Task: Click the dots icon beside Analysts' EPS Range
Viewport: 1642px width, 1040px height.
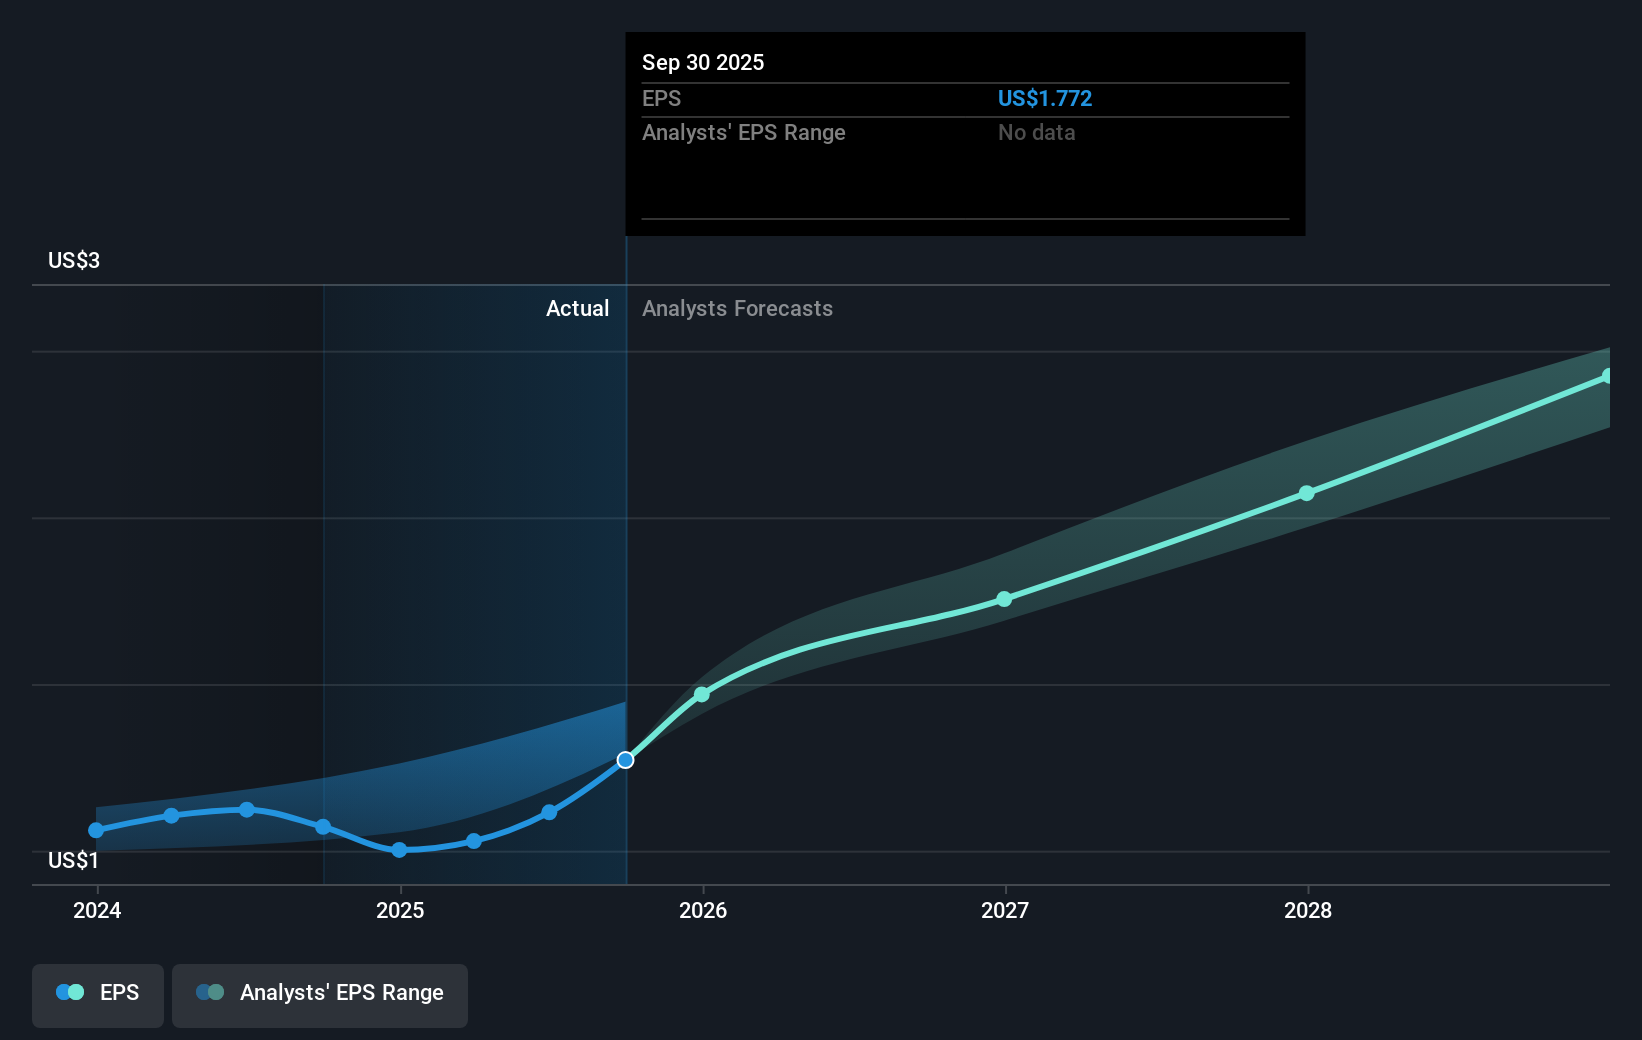Action: [210, 993]
